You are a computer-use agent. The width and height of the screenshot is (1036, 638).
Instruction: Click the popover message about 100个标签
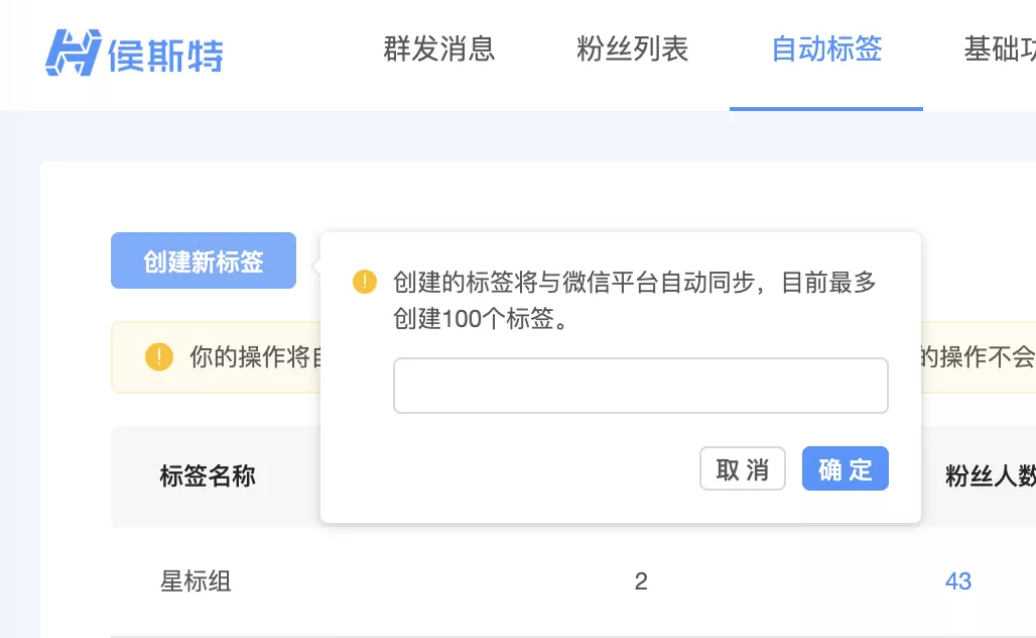tap(634, 302)
